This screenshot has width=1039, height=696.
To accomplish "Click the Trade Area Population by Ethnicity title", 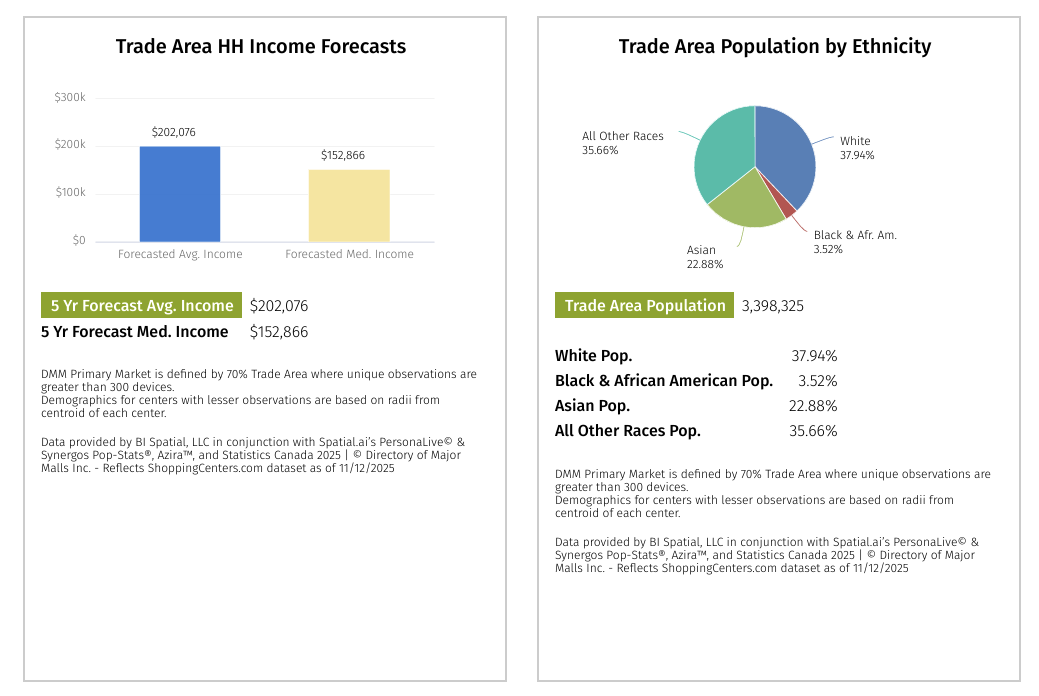I will [775, 46].
